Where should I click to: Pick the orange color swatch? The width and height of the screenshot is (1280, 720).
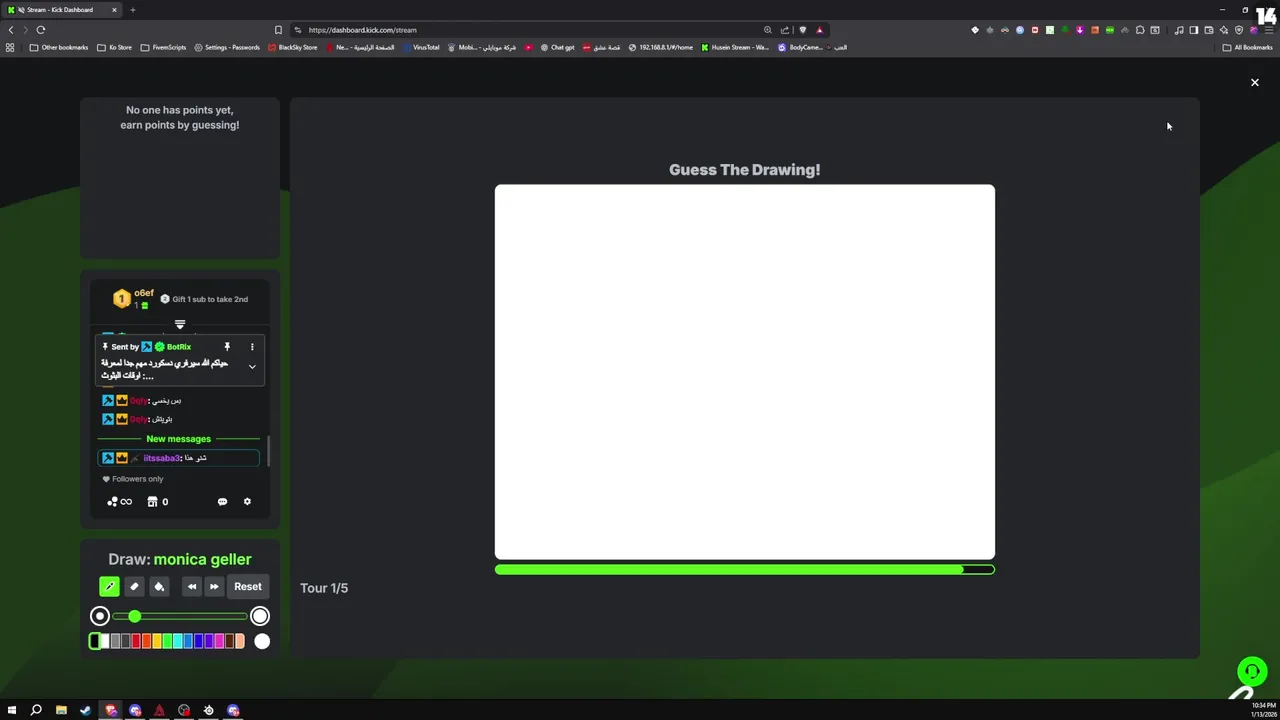tap(146, 641)
